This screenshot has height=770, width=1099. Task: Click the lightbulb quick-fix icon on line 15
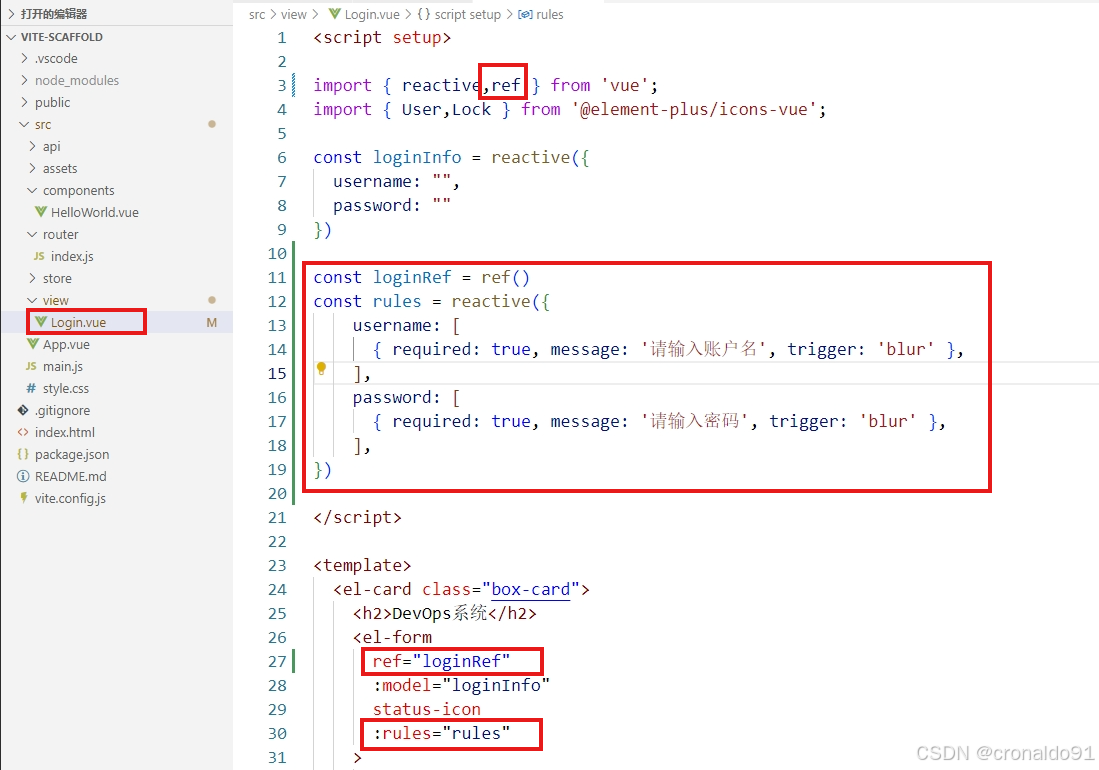pos(321,368)
